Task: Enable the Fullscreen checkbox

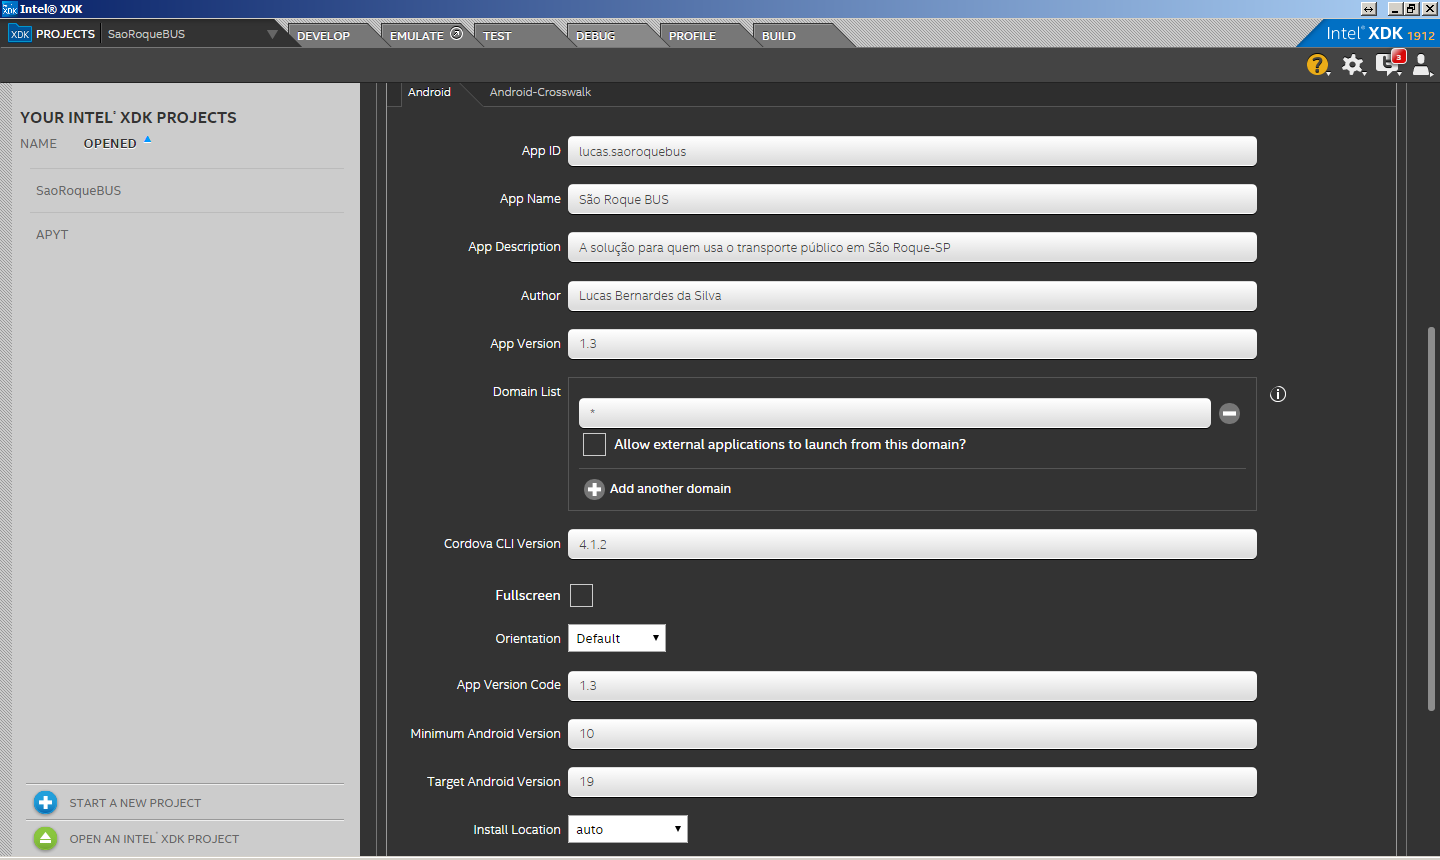Action: (581, 596)
